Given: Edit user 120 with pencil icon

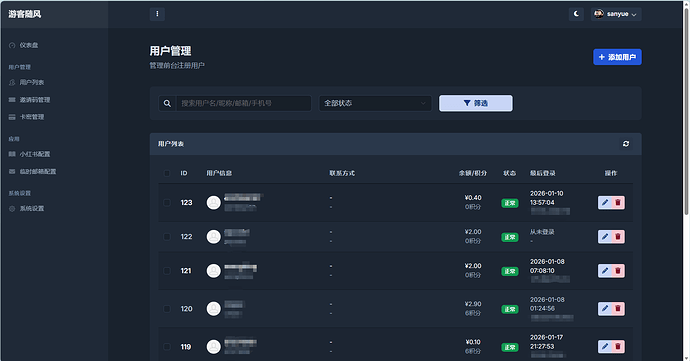Looking at the screenshot, I should 605,309.
